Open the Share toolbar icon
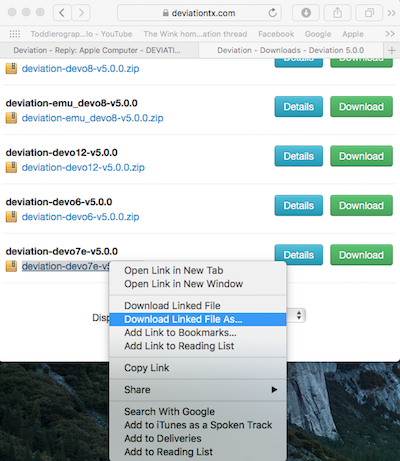Image resolution: width=400 pixels, height=461 pixels. (337, 13)
